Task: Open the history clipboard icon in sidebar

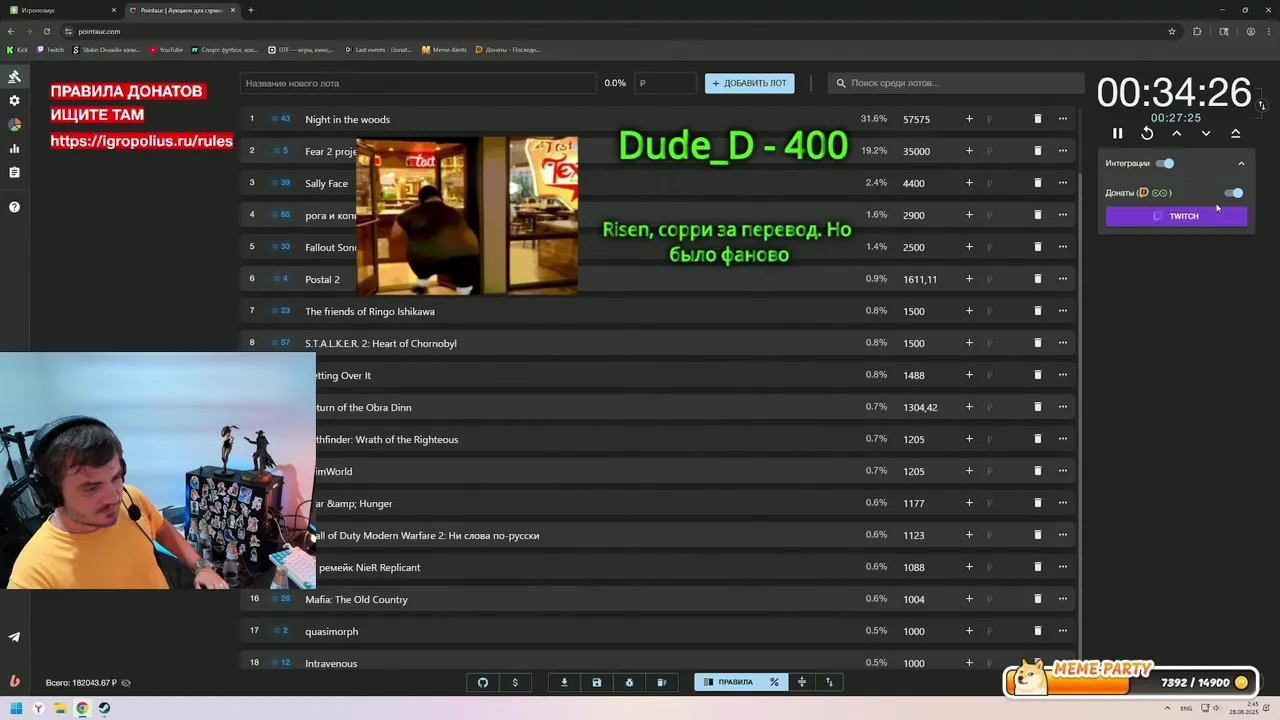Action: coord(14,173)
